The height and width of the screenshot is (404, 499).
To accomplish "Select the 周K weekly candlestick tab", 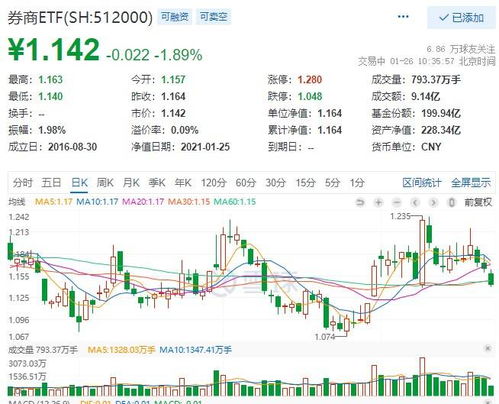I will [105, 183].
